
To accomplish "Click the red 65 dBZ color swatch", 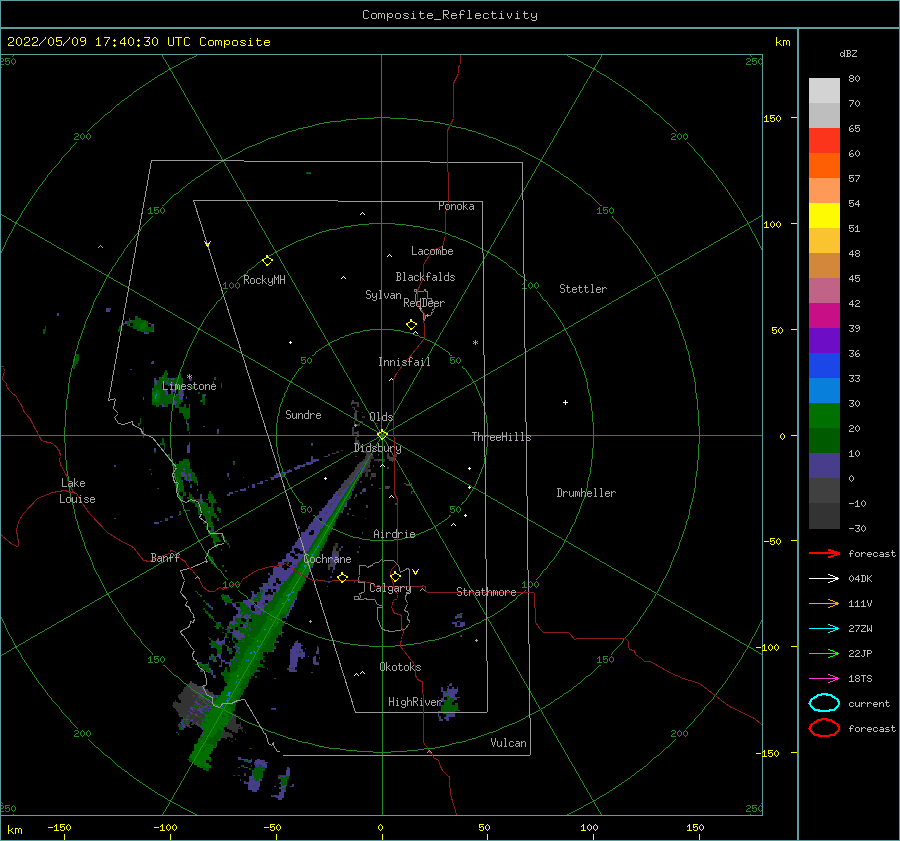I will click(x=824, y=141).
